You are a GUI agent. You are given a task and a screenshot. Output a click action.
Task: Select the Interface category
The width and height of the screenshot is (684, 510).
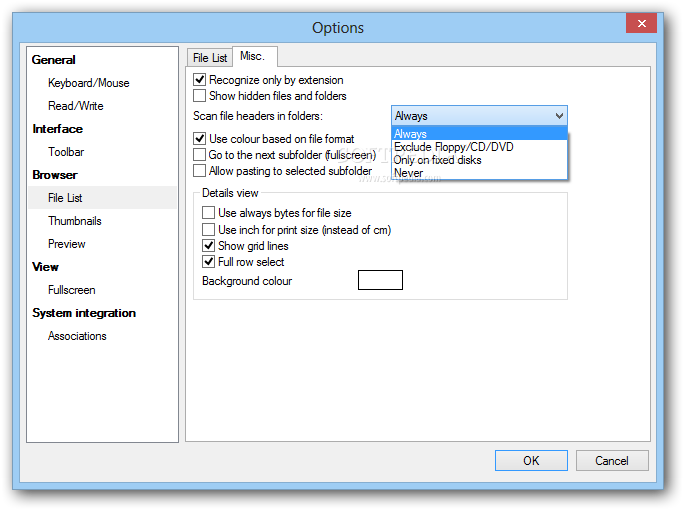(57, 129)
